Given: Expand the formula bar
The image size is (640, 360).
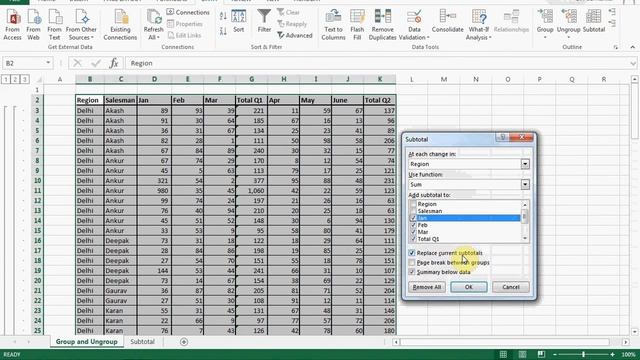Looking at the screenshot, I should tap(633, 63).
